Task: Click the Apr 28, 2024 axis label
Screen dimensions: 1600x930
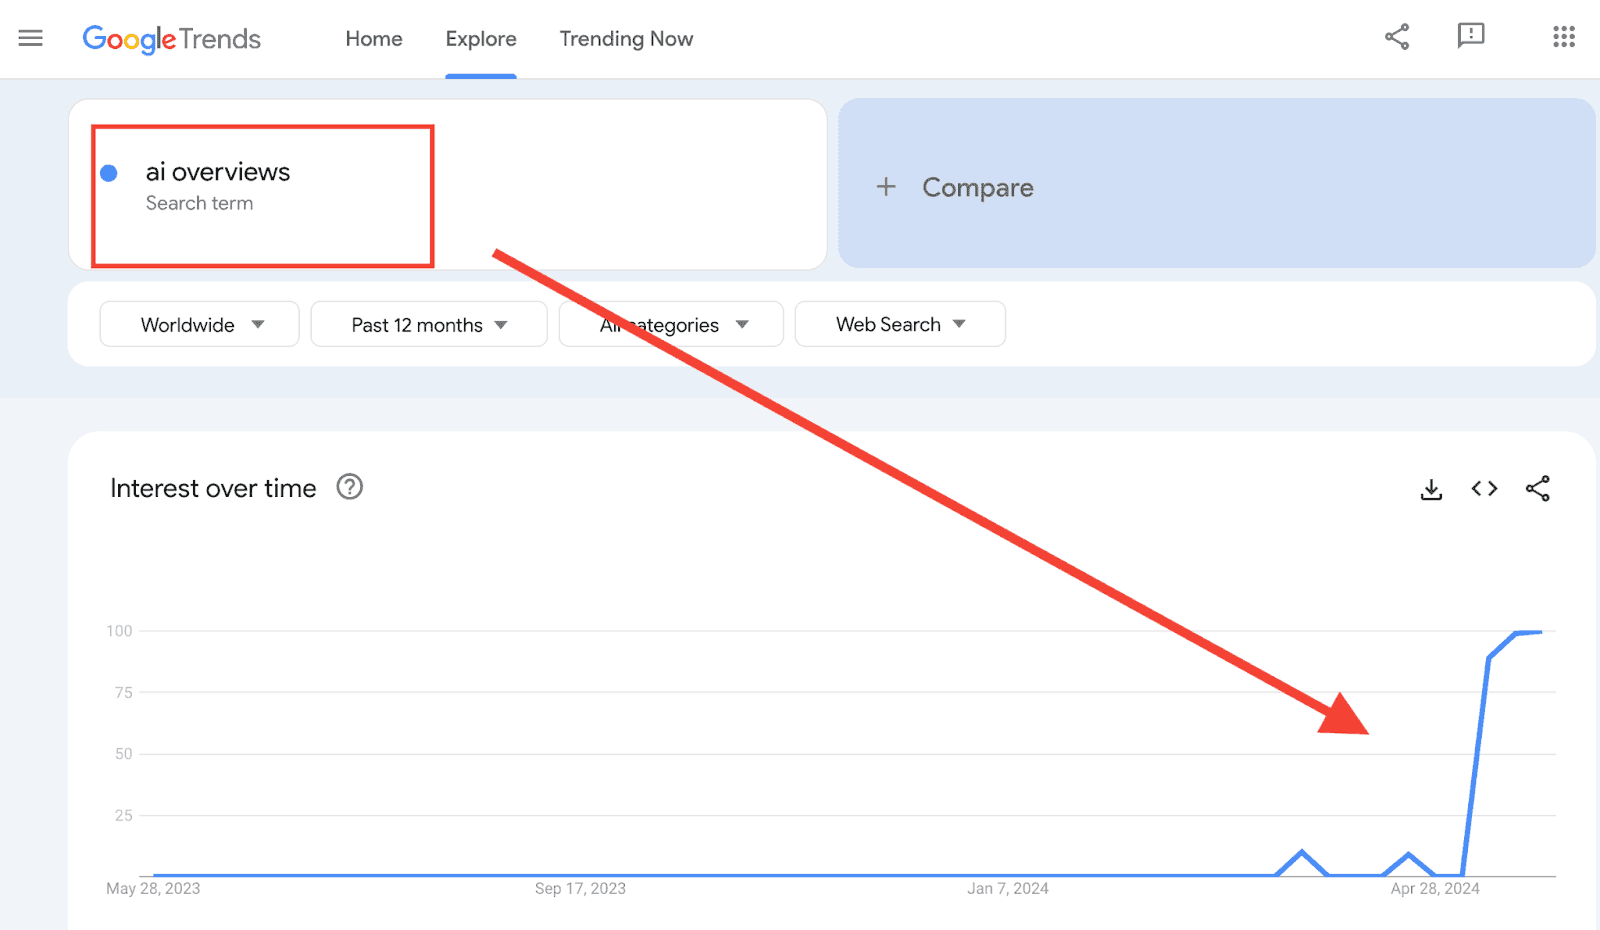Action: (x=1435, y=888)
